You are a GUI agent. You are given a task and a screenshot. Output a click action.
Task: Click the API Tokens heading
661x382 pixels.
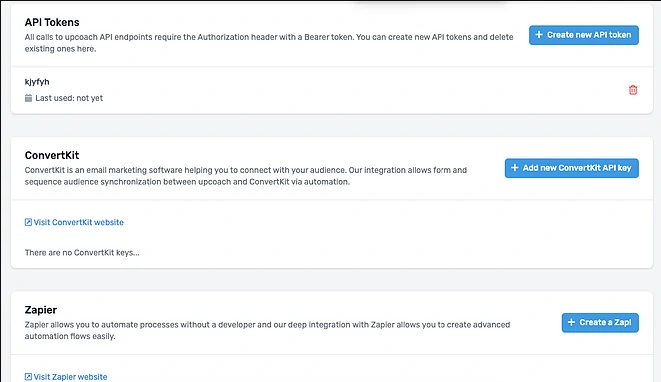(x=52, y=22)
